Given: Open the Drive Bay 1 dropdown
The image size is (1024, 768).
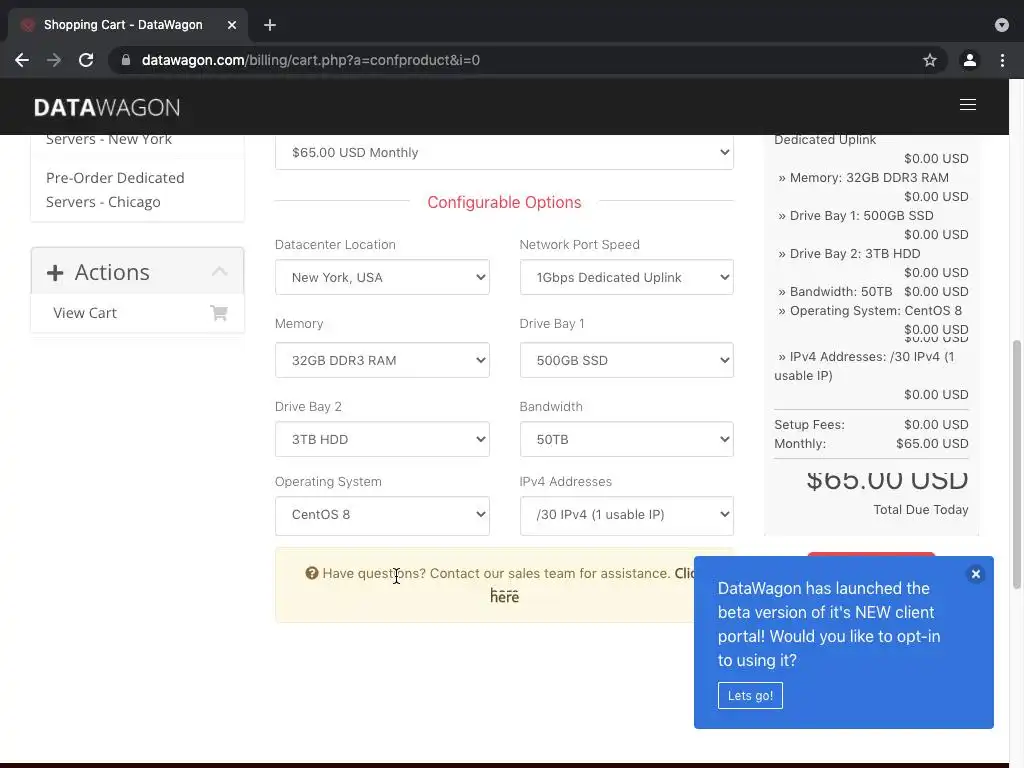Looking at the screenshot, I should pos(626,360).
